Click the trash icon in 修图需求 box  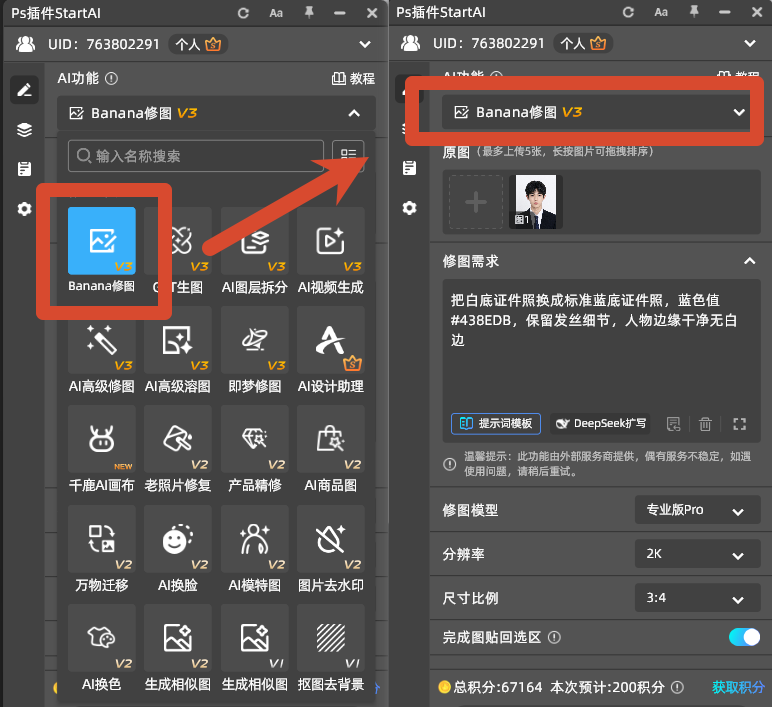(x=705, y=424)
